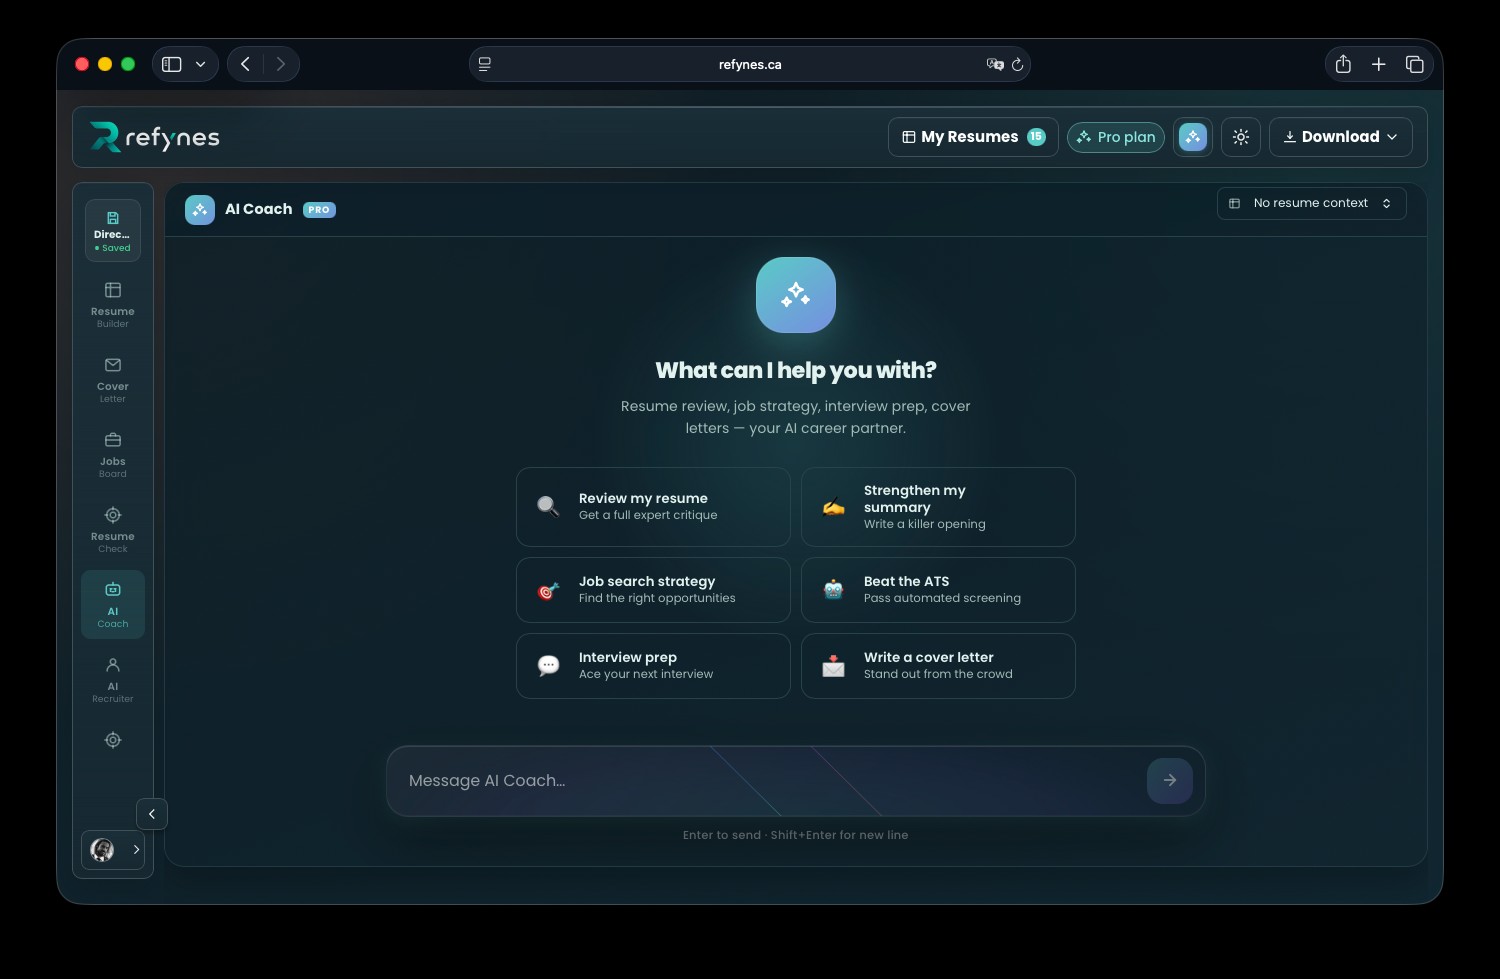The height and width of the screenshot is (979, 1500).
Task: Click the AI Coach sparkle icon in panel header
Action: [200, 210]
